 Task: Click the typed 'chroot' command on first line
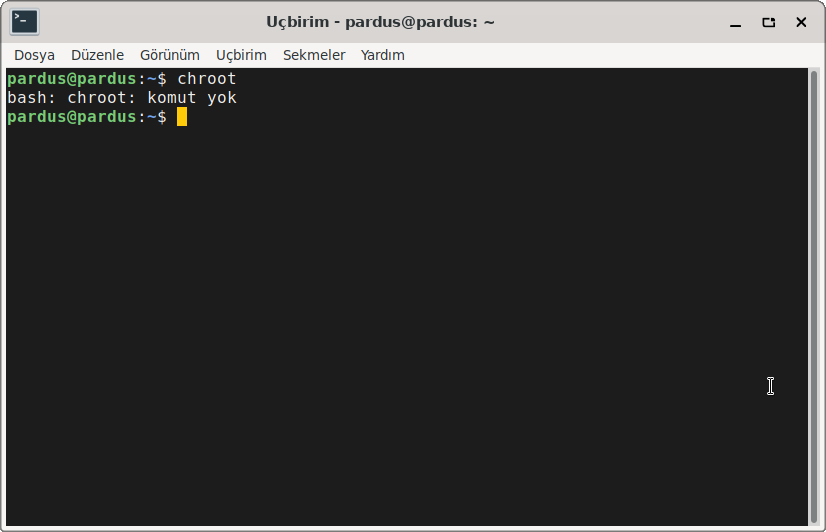(206, 79)
